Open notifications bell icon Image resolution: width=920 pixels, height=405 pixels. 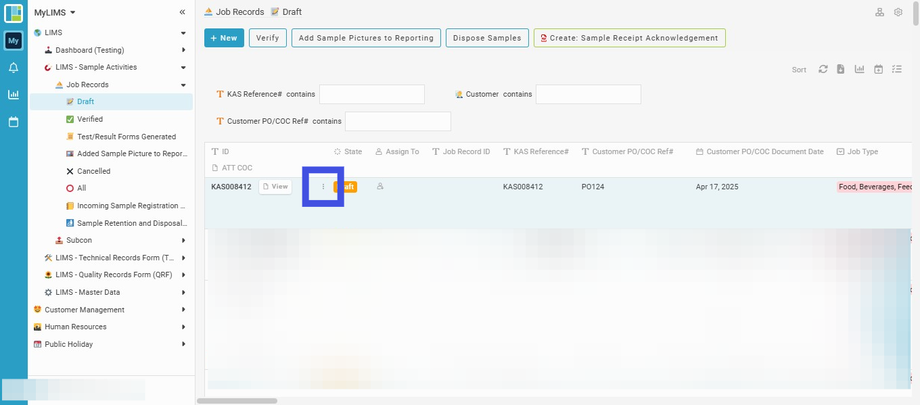[x=13, y=68]
